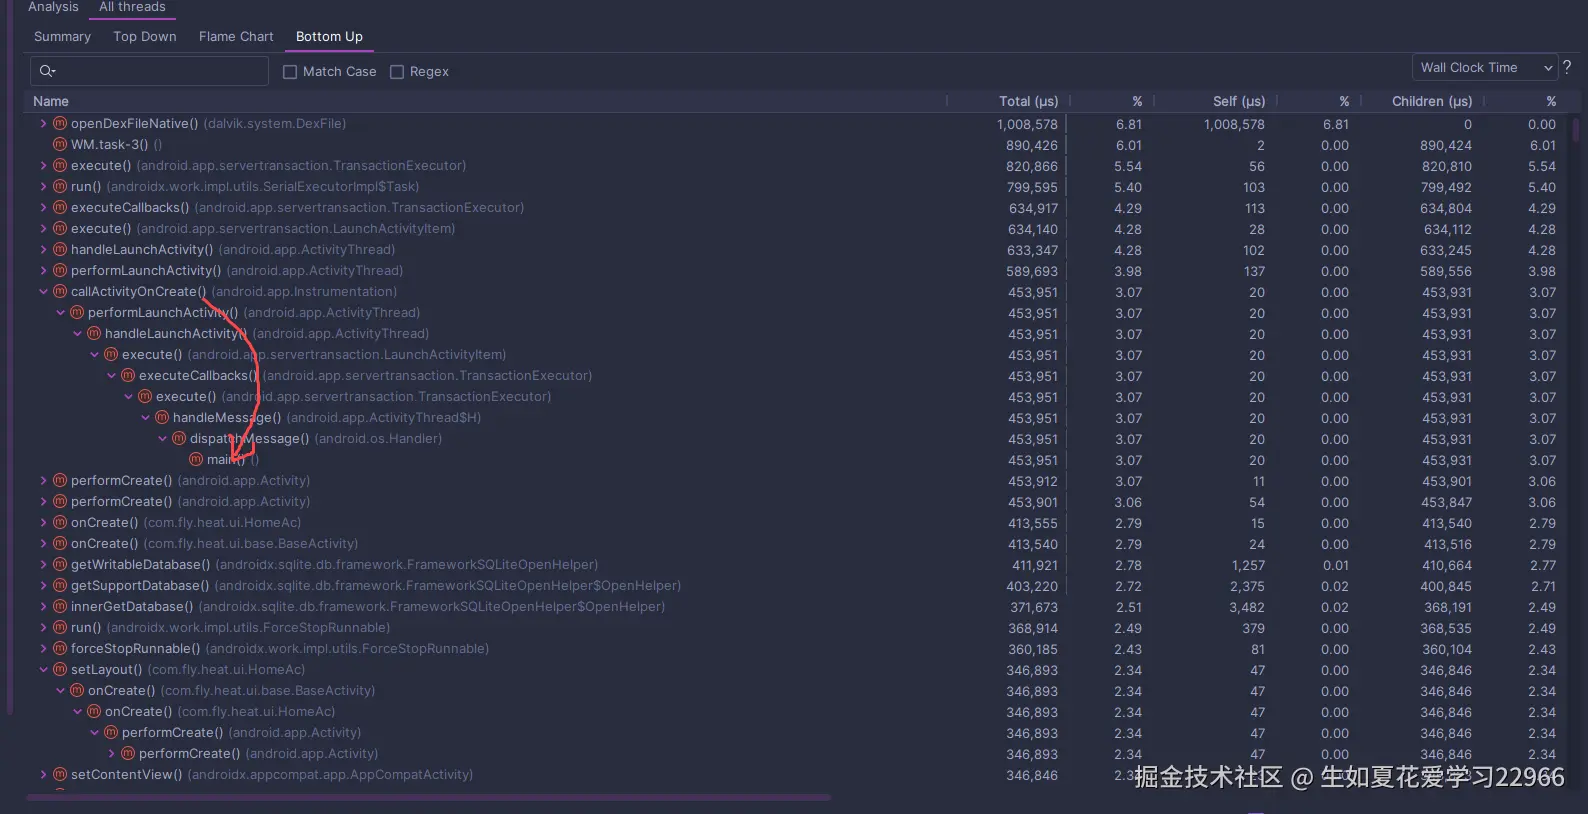Click method icon of dispatchMessage() row
Viewport: 1588px width, 814px height.
(179, 439)
